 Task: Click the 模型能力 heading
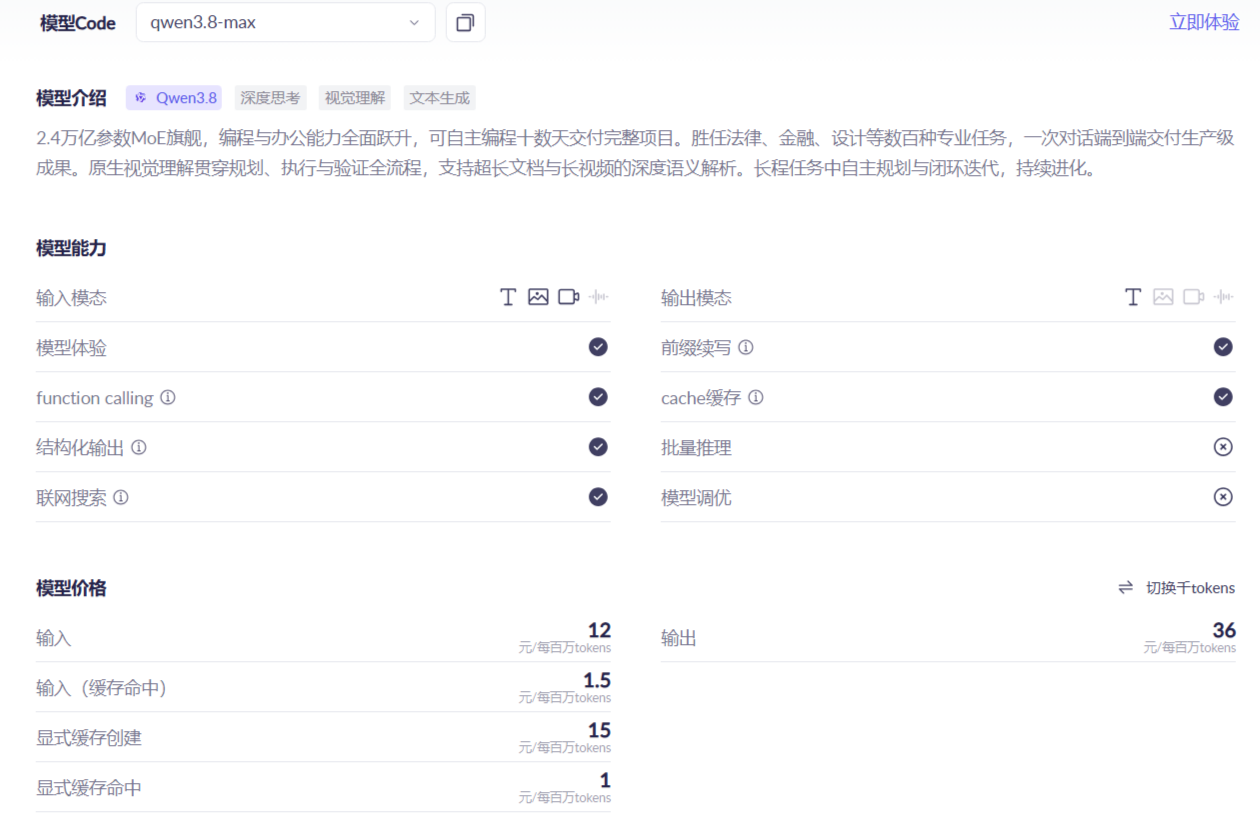click(x=71, y=248)
